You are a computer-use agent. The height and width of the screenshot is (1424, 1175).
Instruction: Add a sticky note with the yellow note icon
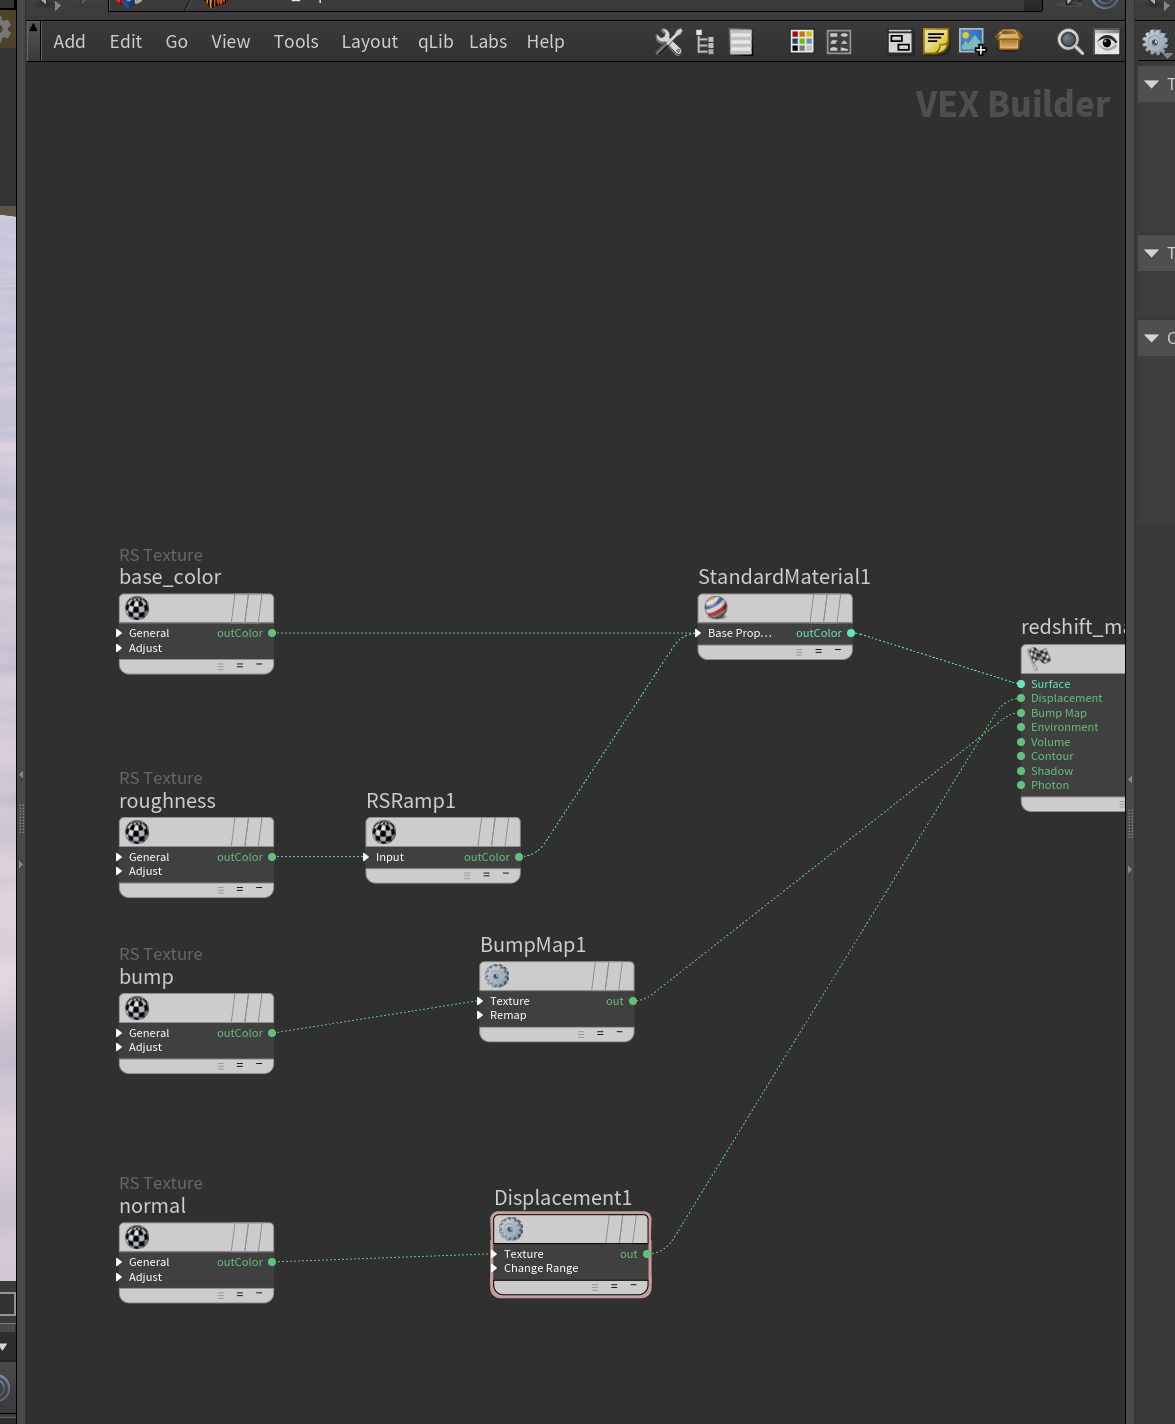(x=936, y=42)
